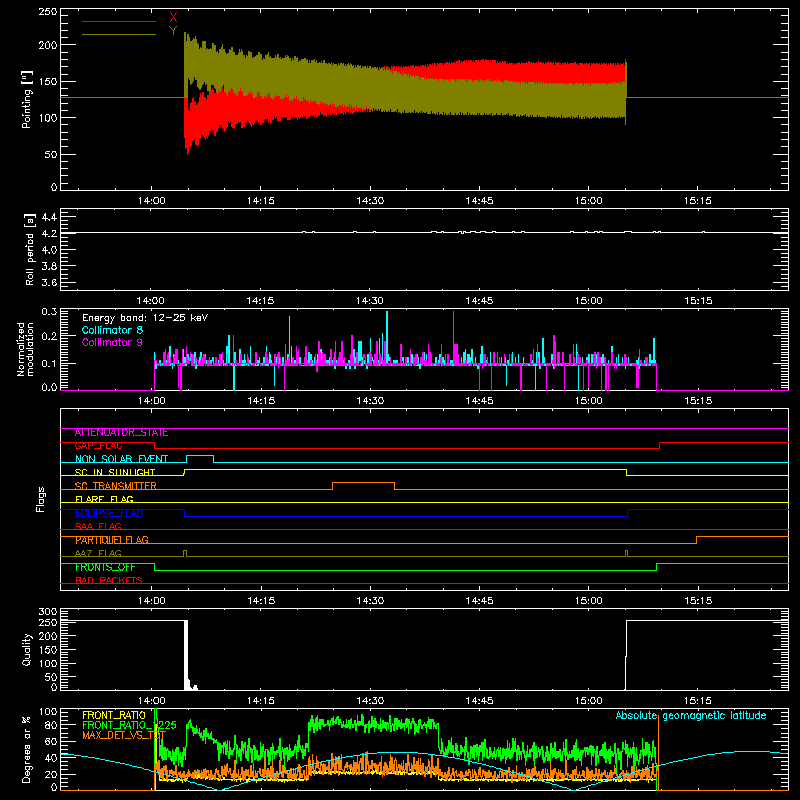The image size is (800, 800).
Task: Click the FLARE_FLAG label
Action: point(104,499)
